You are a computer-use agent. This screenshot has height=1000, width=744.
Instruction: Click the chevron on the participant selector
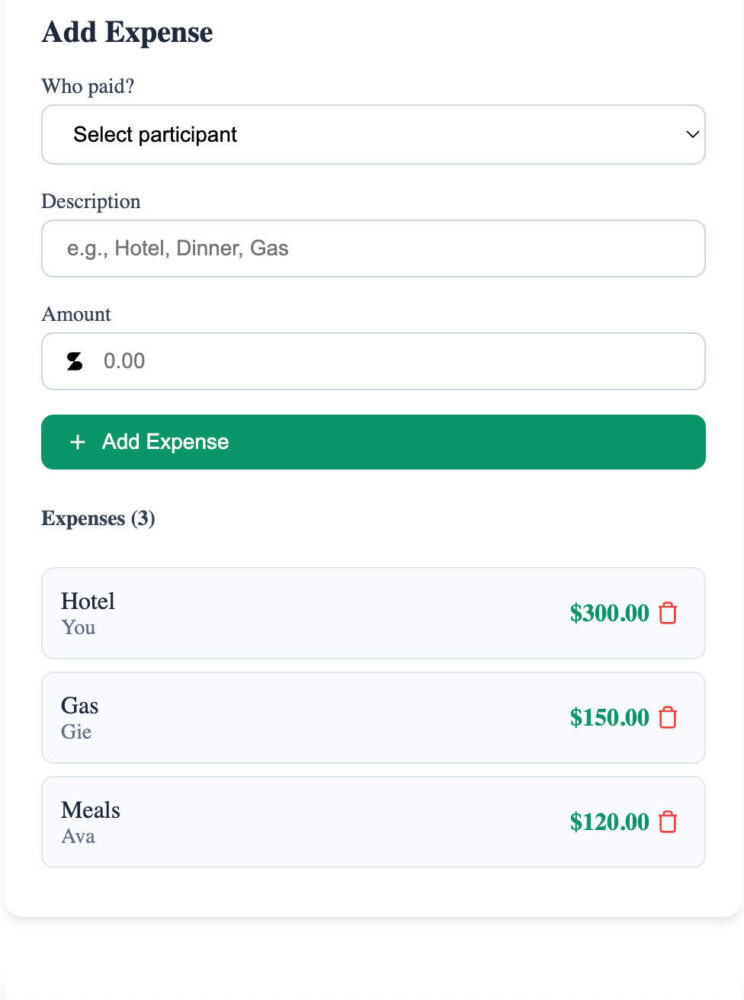(692, 134)
